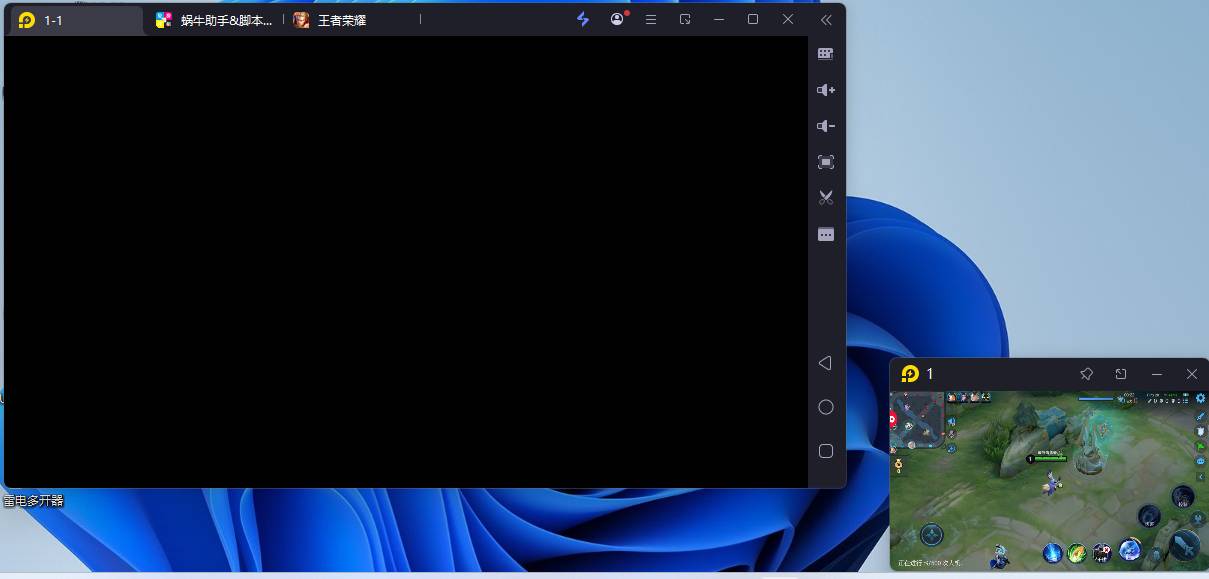
Task: Click the minimap in the game window
Action: [918, 418]
